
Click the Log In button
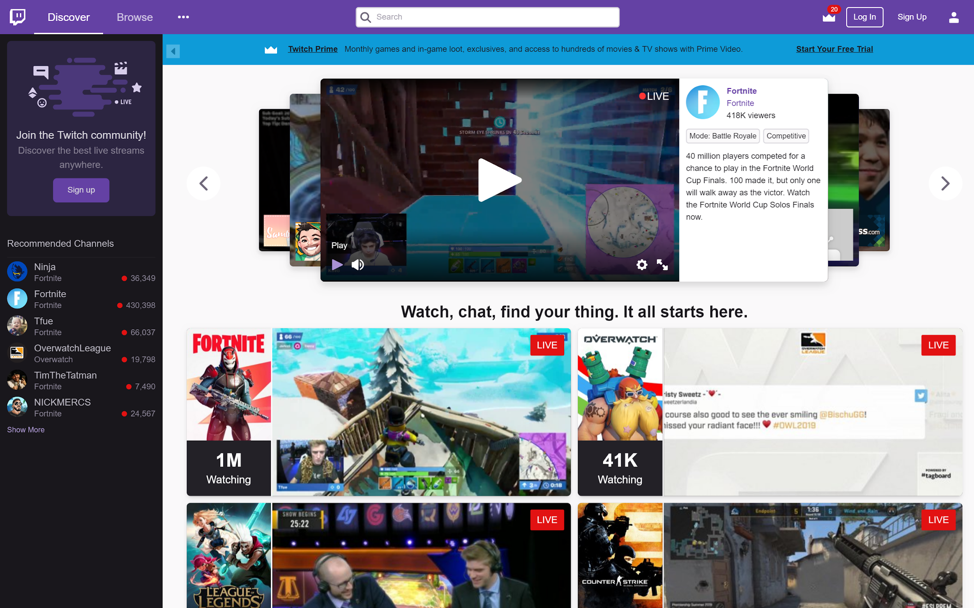tap(865, 17)
